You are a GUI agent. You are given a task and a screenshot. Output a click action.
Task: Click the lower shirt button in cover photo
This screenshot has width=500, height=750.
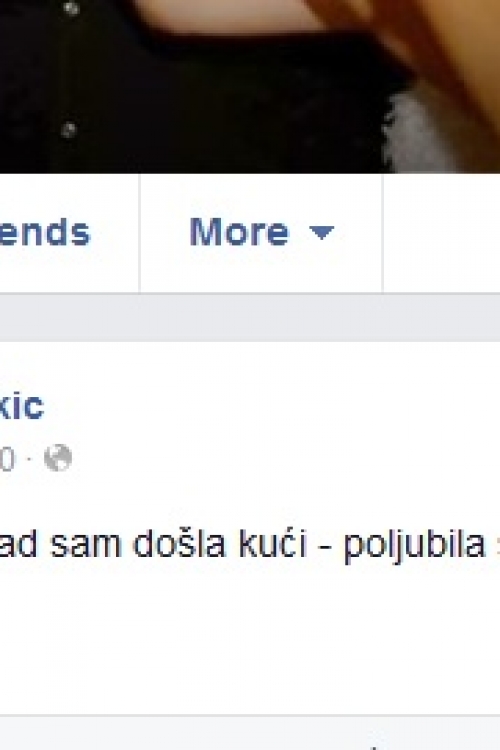pos(68,129)
